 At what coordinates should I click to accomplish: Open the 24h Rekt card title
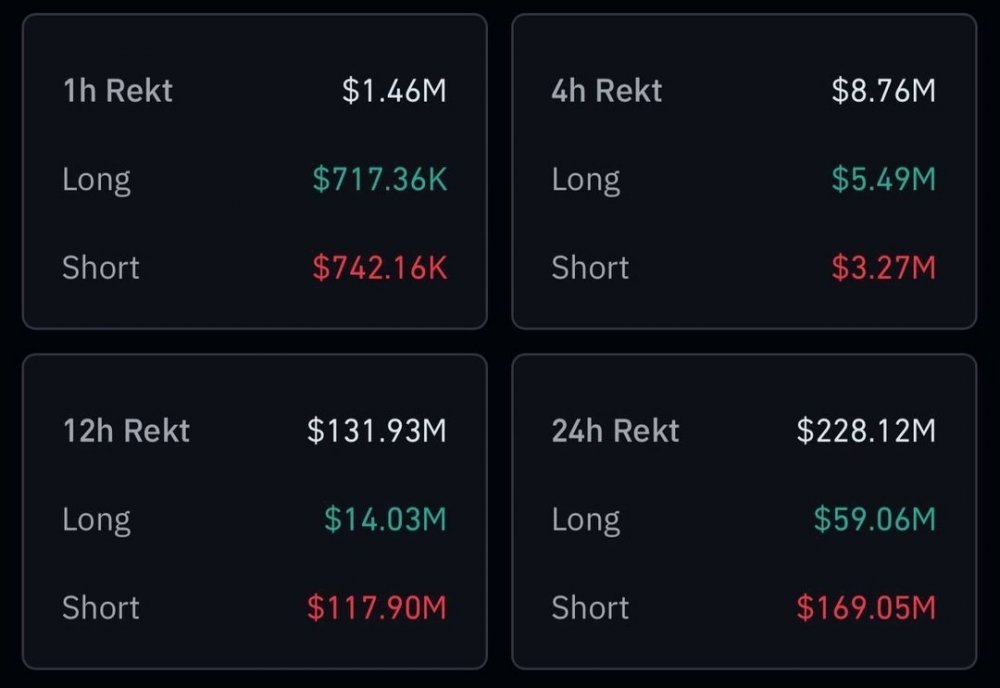(x=615, y=431)
